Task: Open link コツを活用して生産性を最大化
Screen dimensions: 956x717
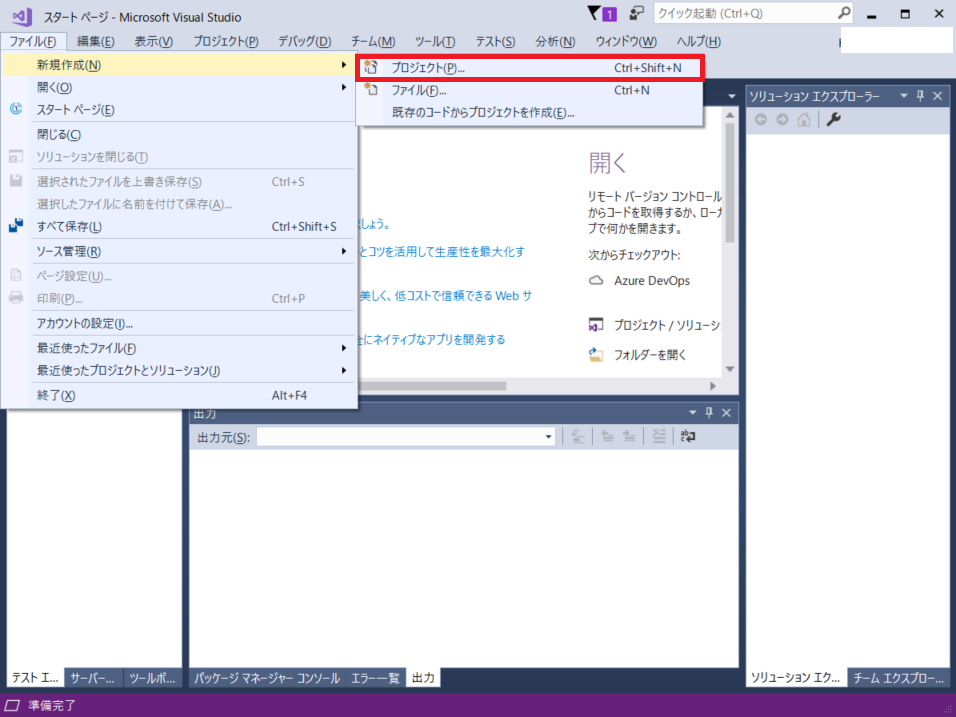Action: [x=442, y=252]
